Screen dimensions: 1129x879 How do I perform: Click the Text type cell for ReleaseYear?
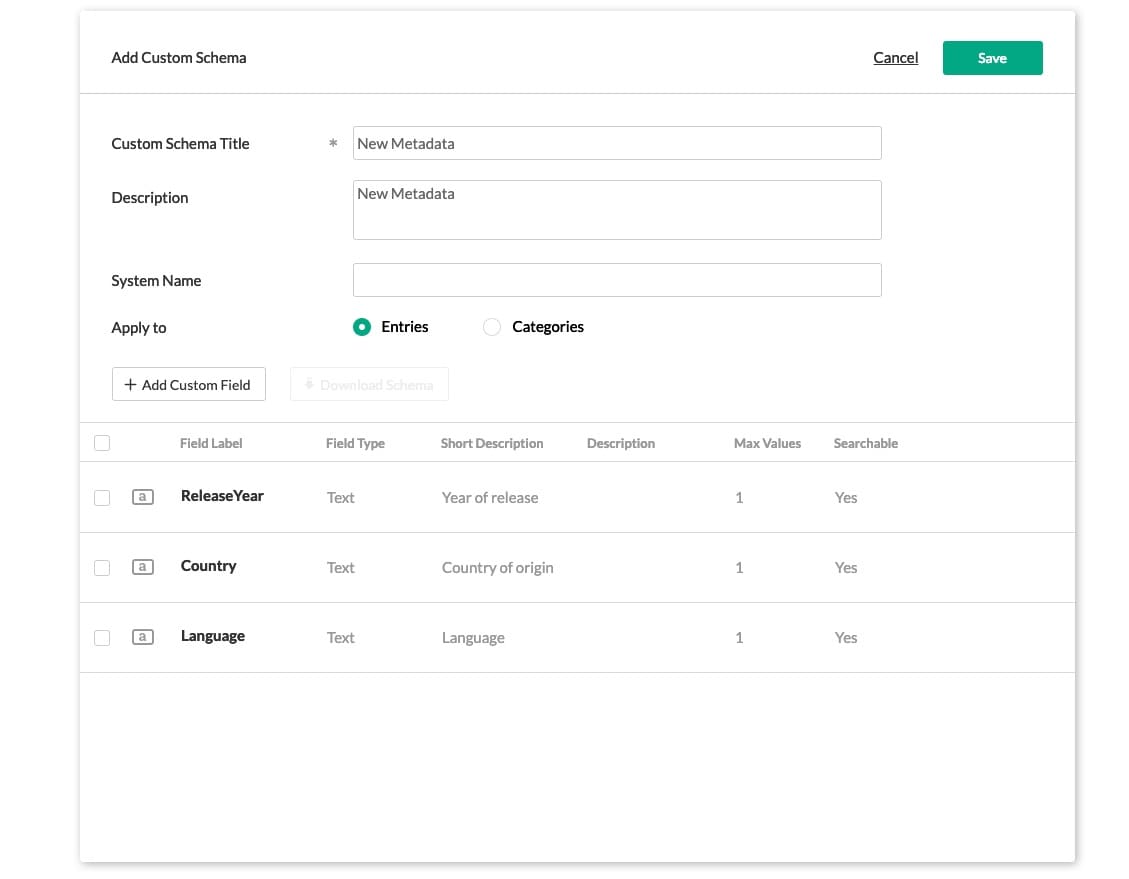pyautogui.click(x=341, y=497)
